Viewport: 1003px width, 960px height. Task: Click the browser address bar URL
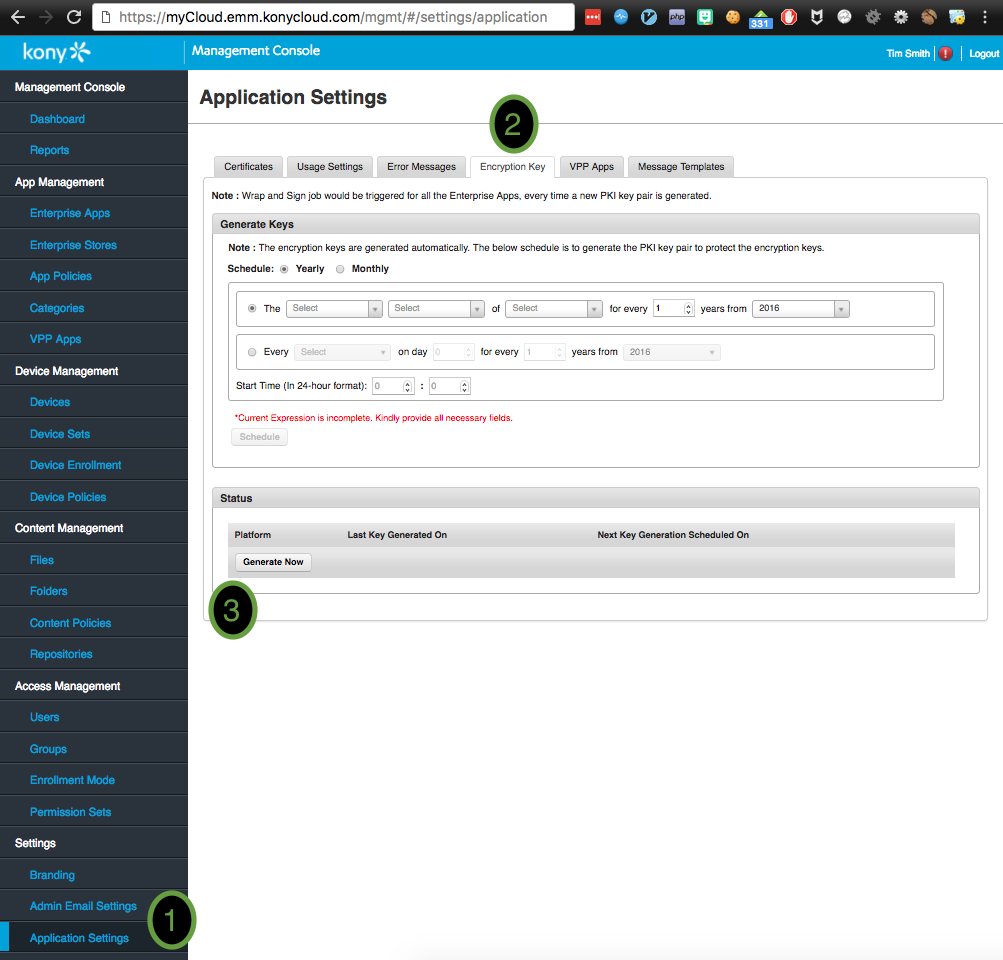333,17
